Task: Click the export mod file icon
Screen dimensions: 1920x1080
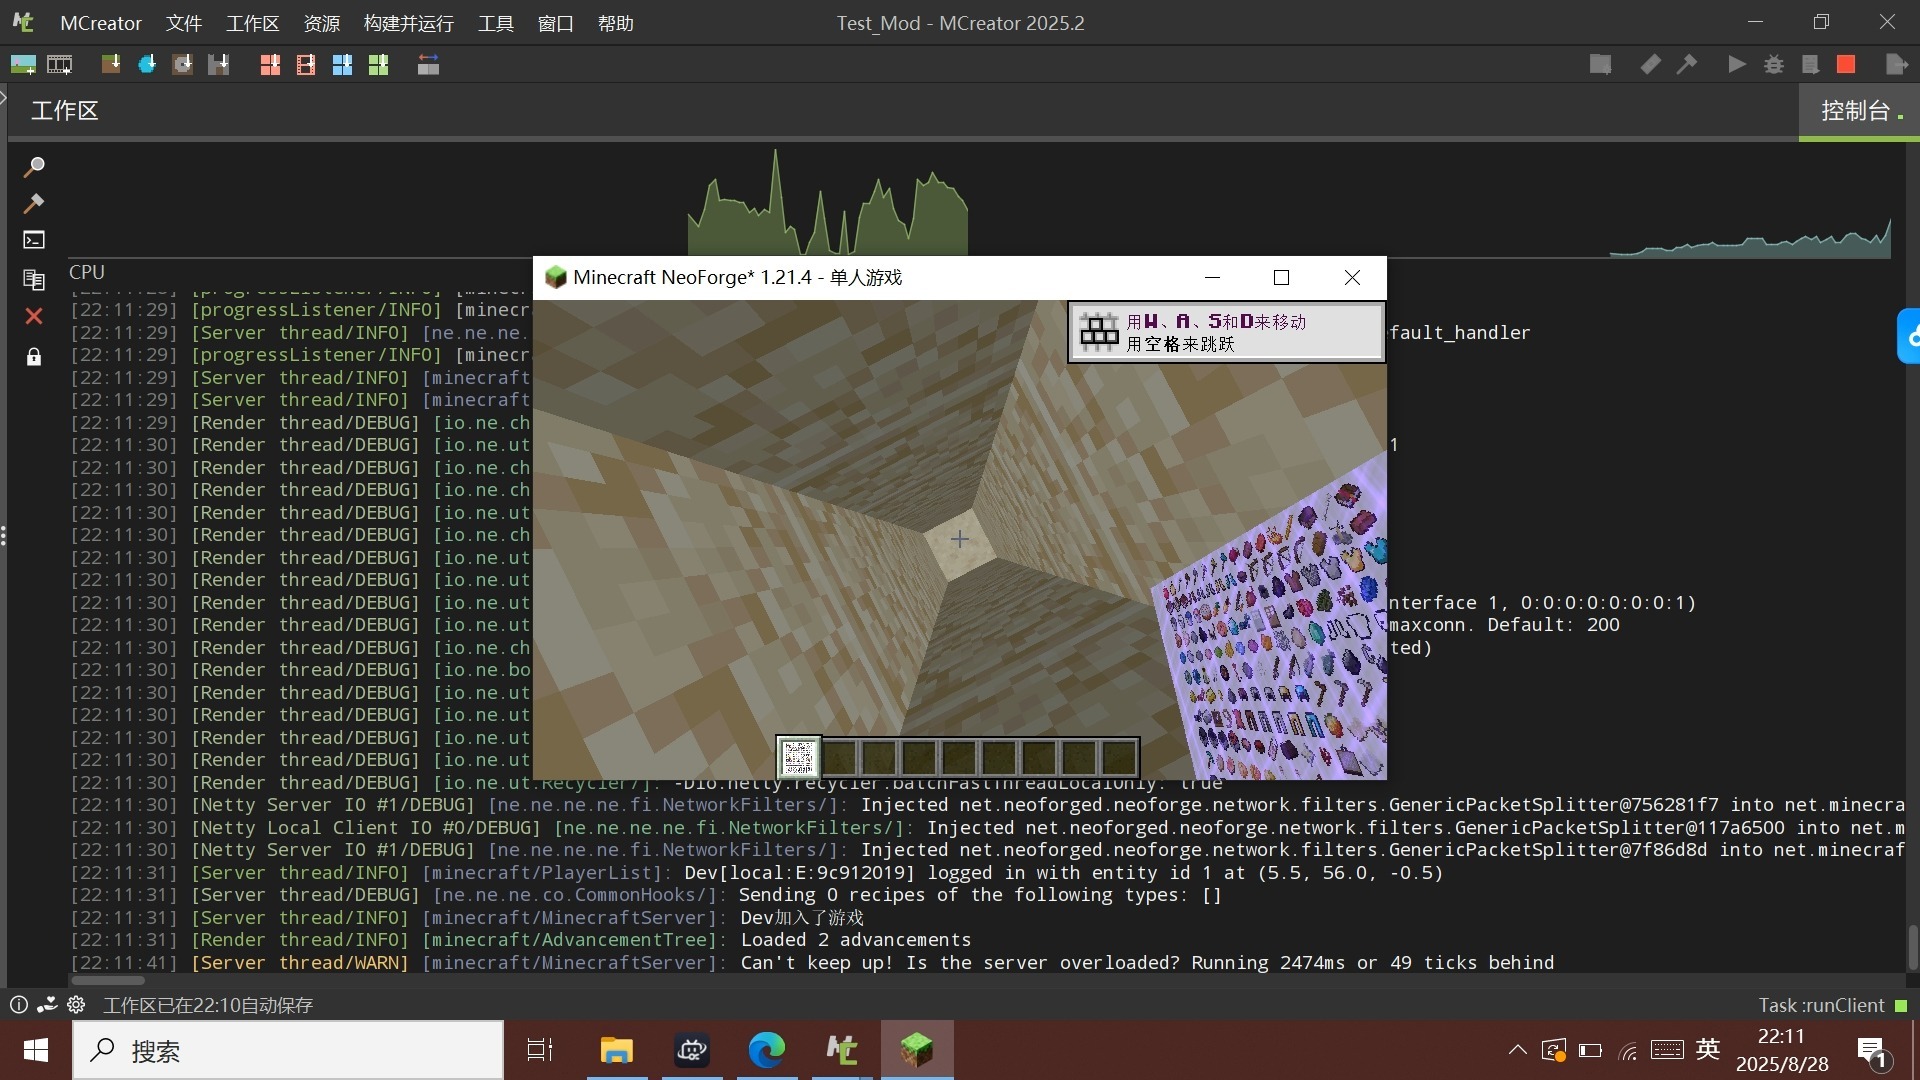Action: [x=1896, y=65]
